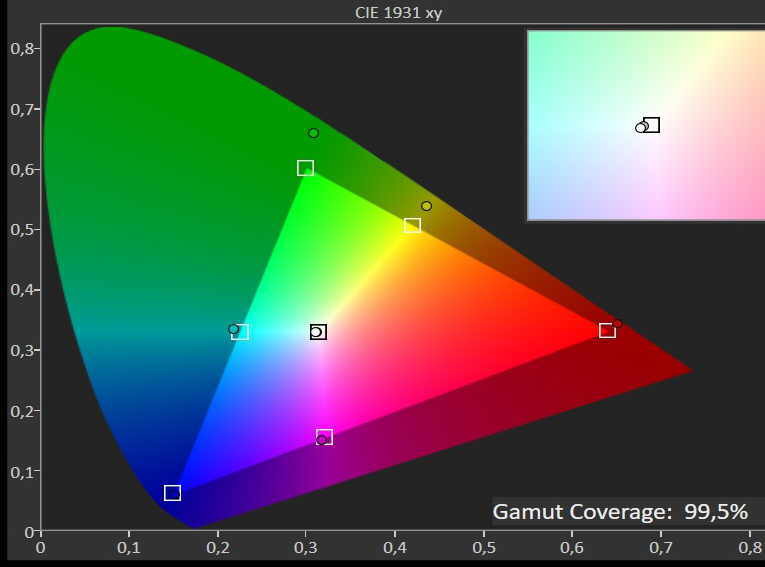Screen dimensions: 765x567
Task: Click the red primary target square
Action: (607, 330)
